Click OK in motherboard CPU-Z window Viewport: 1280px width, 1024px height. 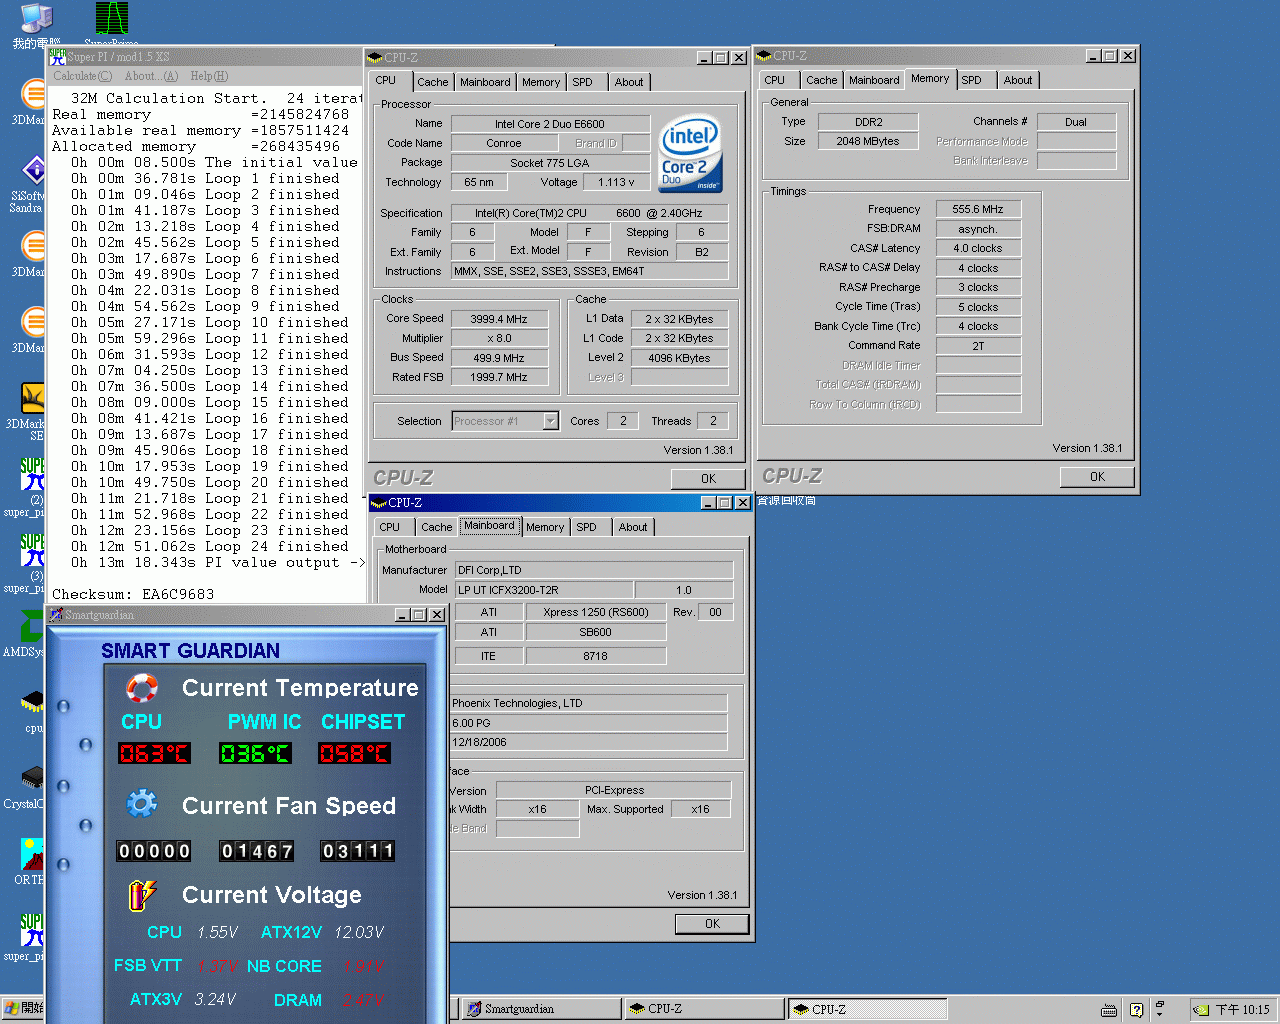[712, 924]
